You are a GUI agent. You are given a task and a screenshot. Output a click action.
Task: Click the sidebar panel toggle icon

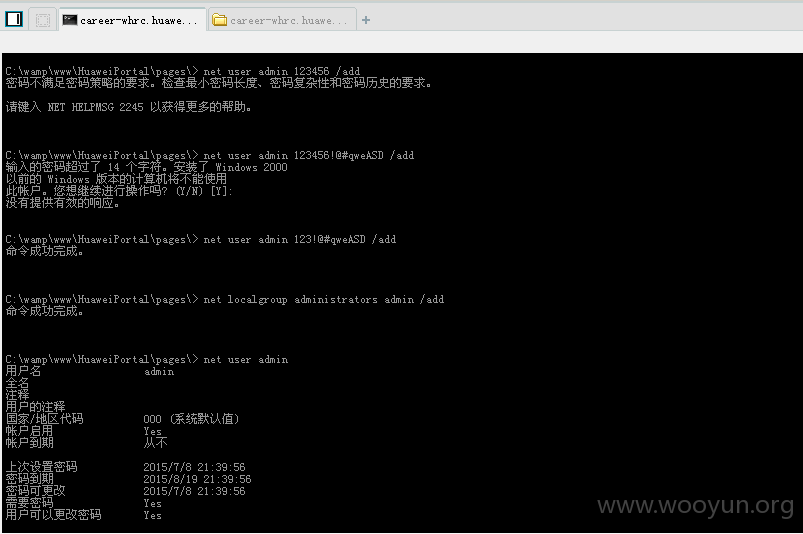[x=14, y=19]
